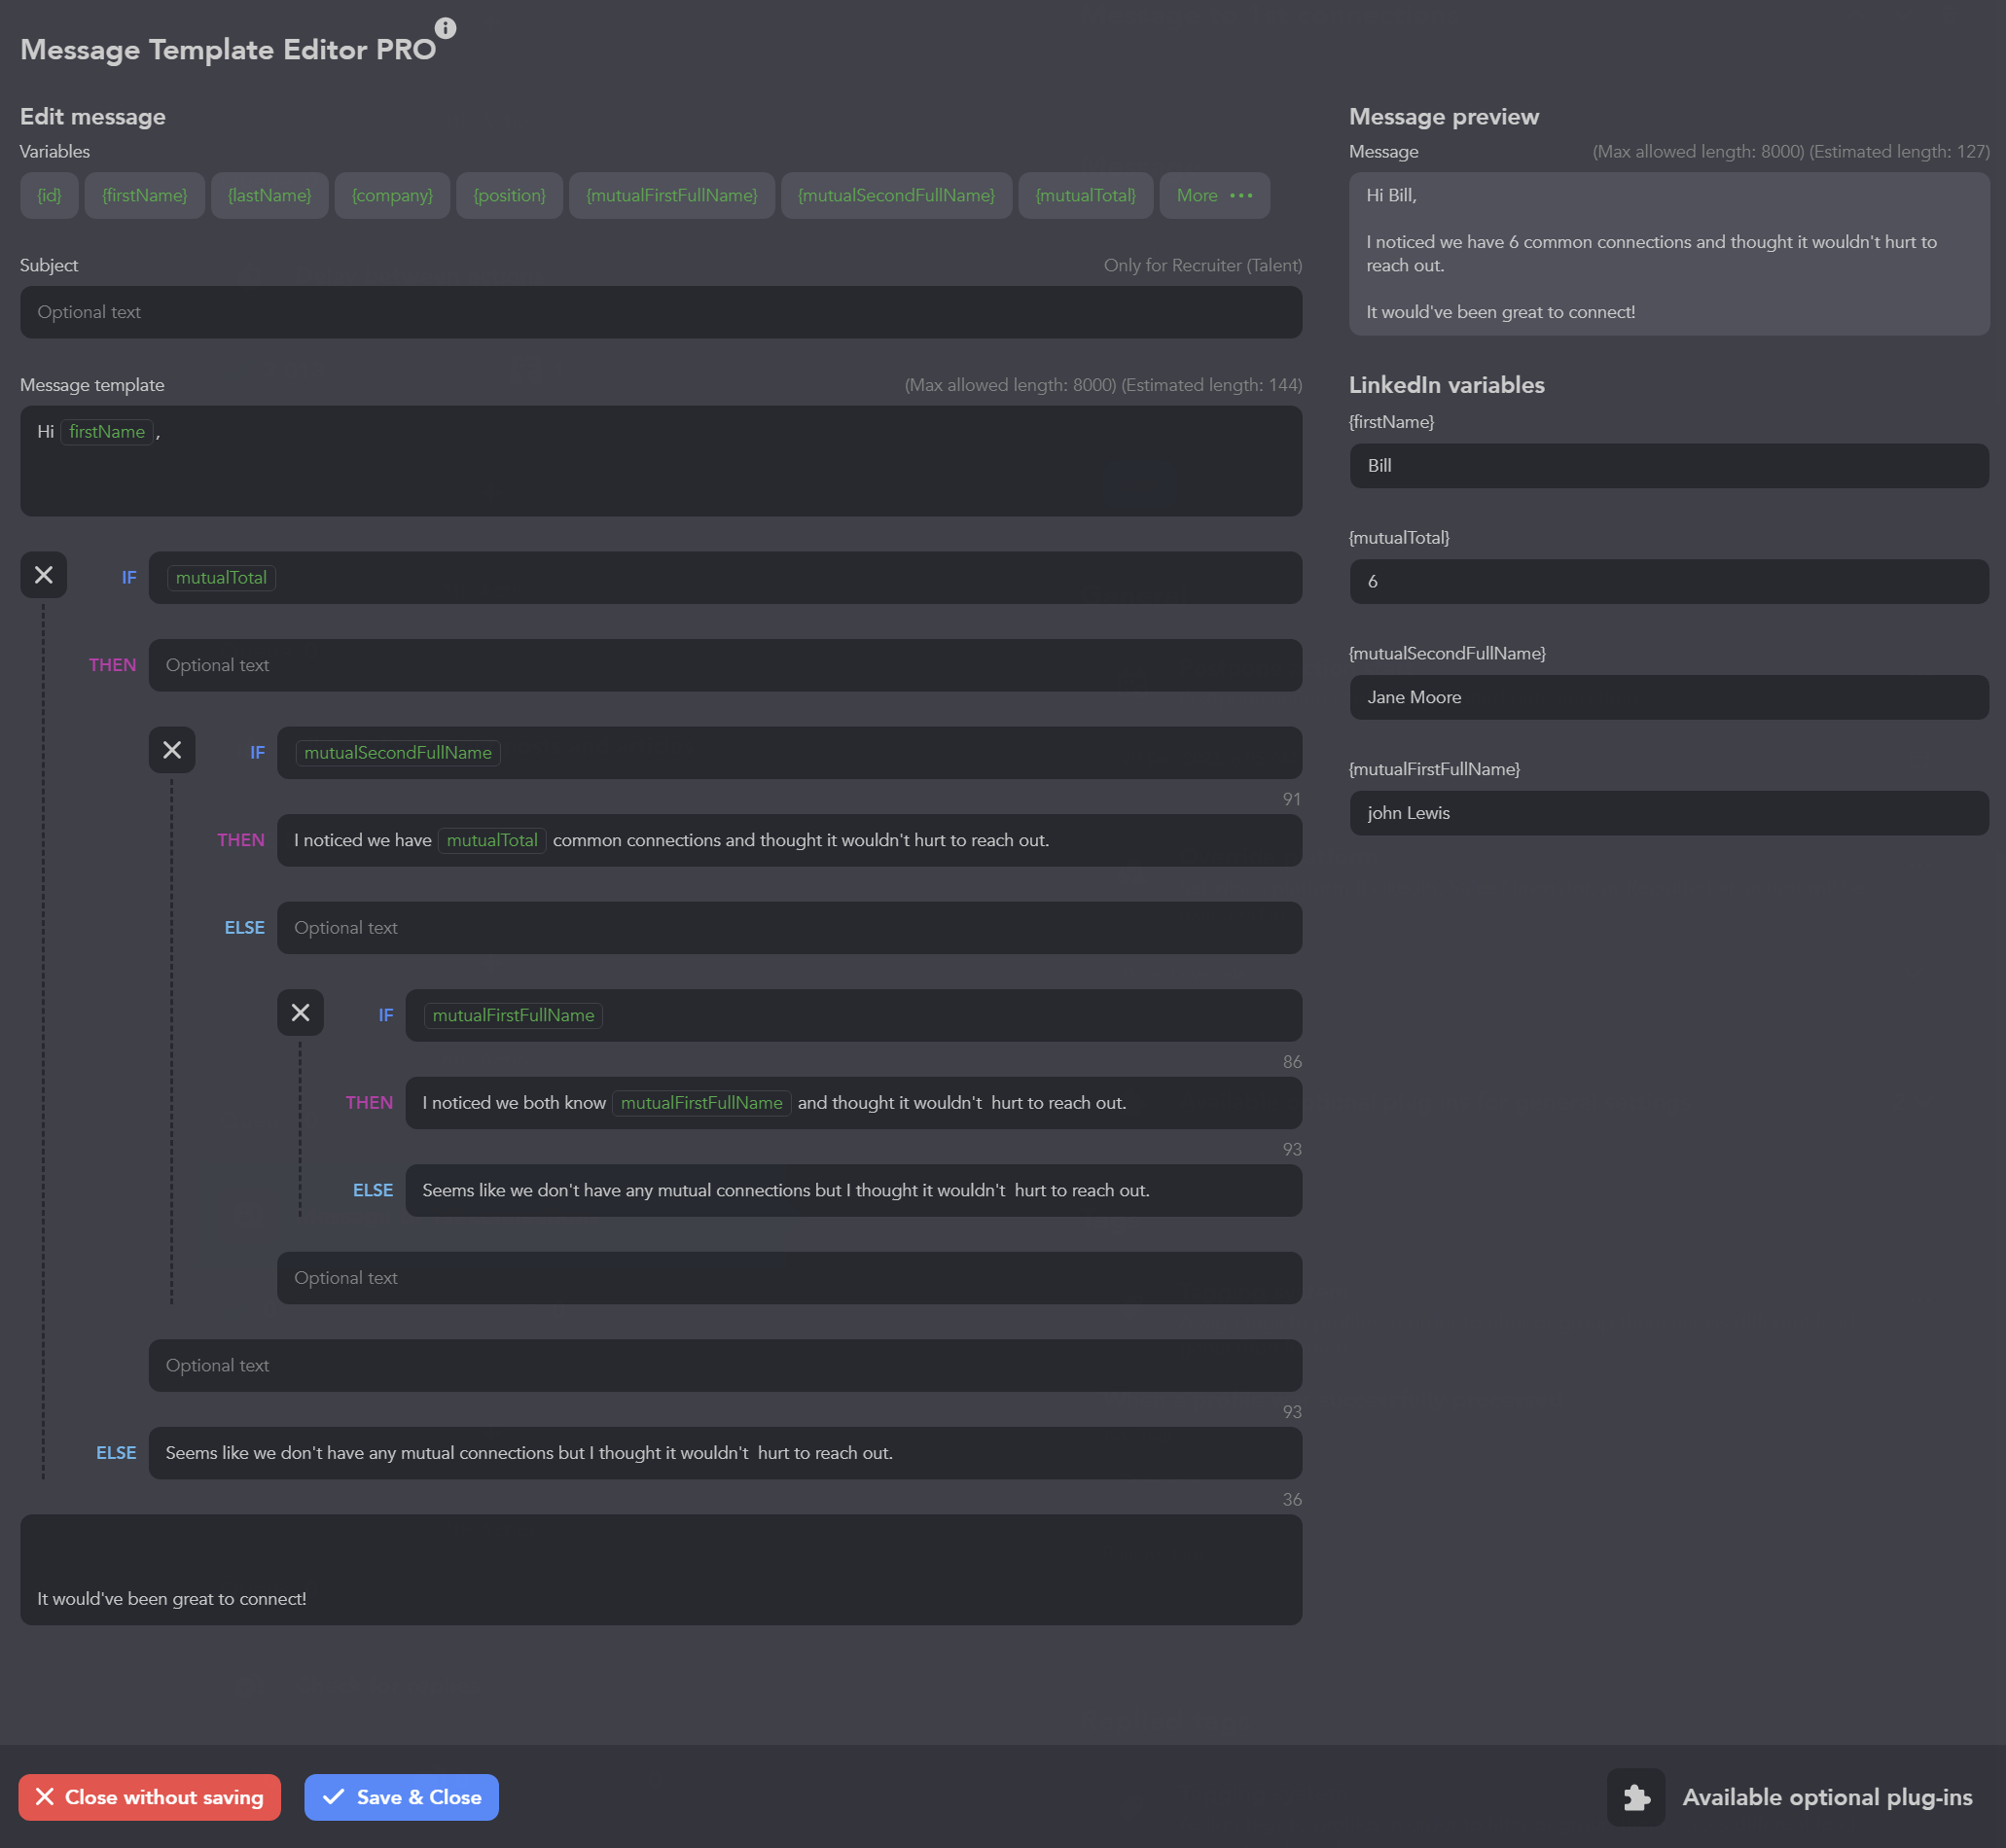Screen dimensions: 2006x1848
Task: Remove the mutualTotal IF condition block
Action: pyautogui.click(x=43, y=575)
